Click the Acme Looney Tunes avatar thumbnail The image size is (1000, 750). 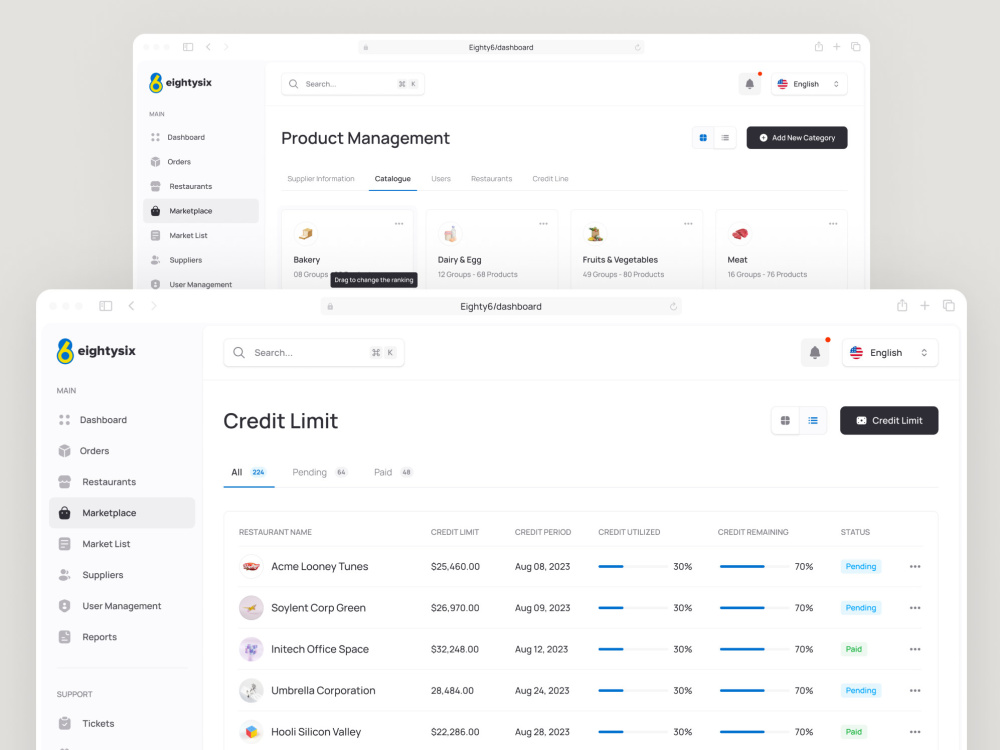point(251,566)
